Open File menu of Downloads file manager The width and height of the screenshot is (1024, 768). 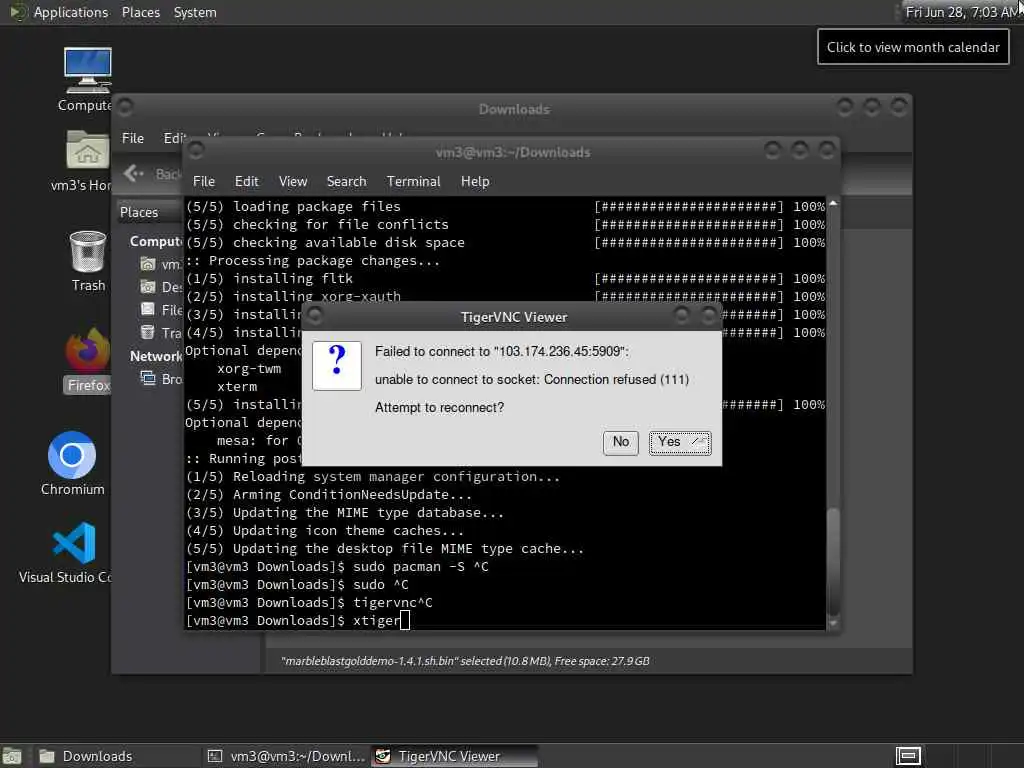tap(133, 138)
